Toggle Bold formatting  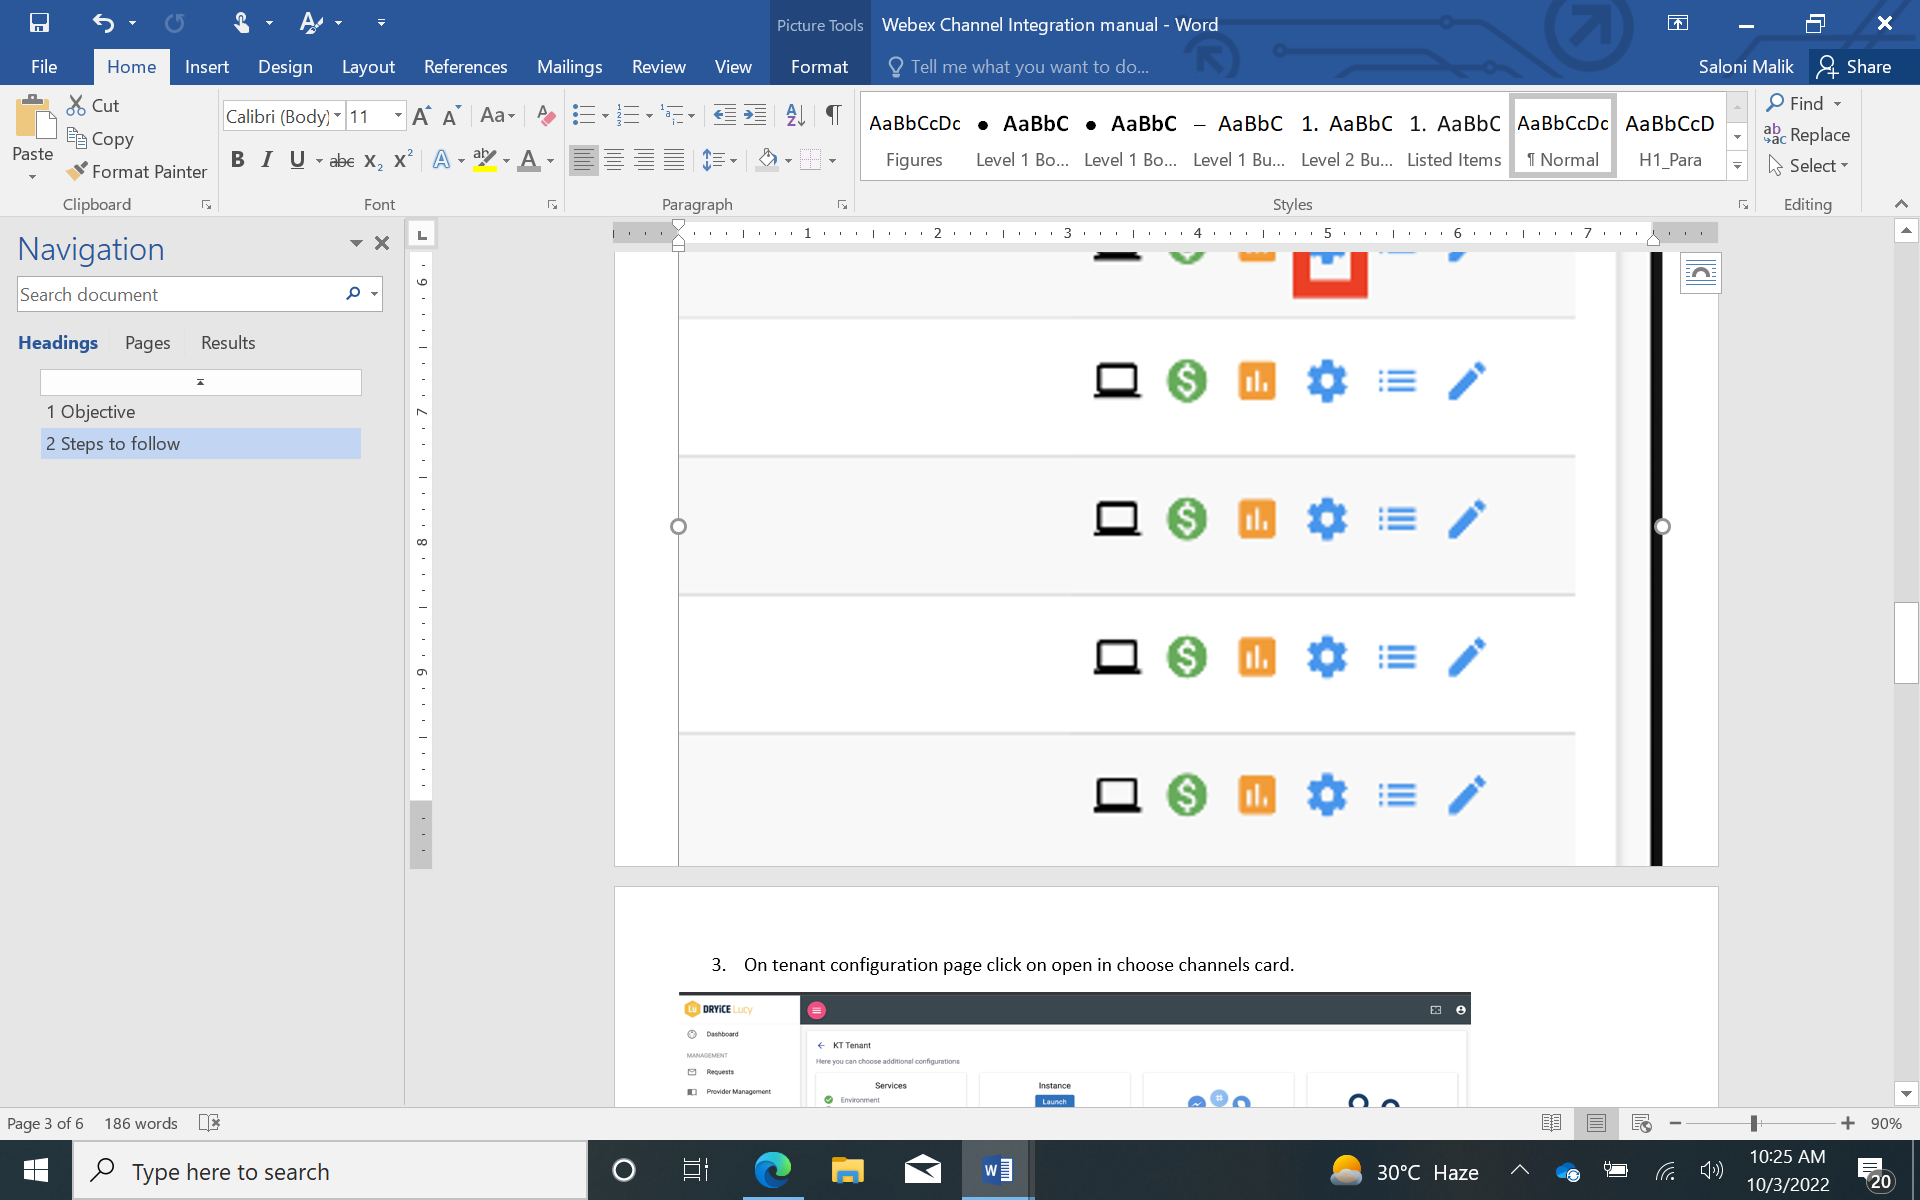tap(237, 160)
